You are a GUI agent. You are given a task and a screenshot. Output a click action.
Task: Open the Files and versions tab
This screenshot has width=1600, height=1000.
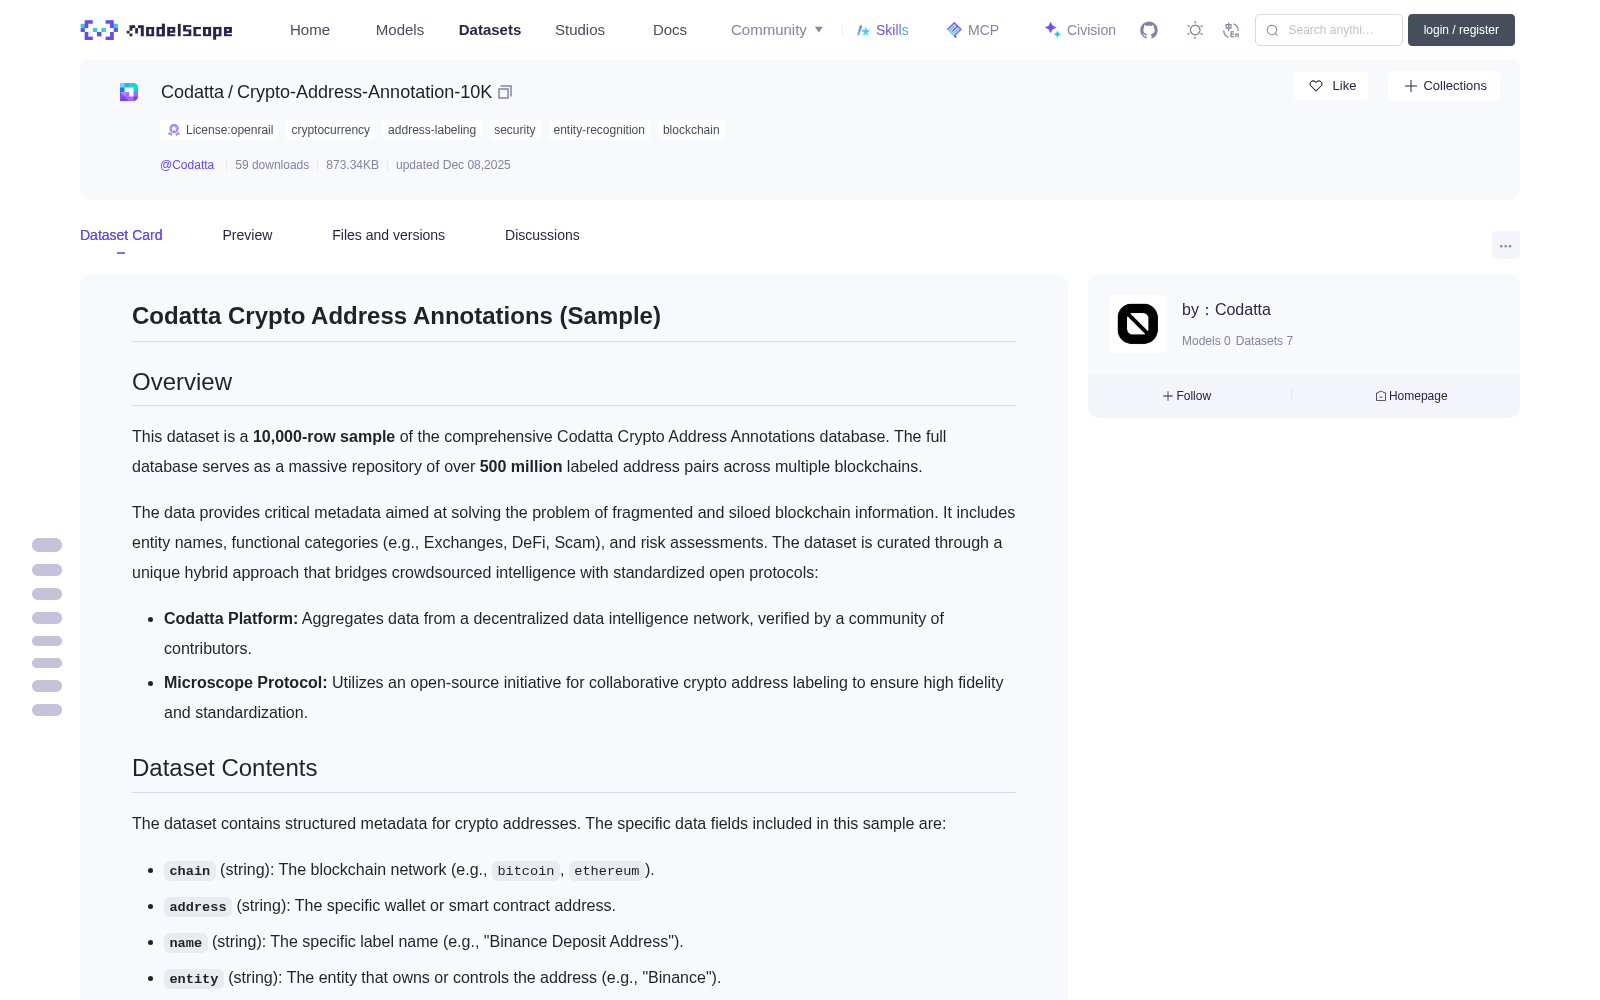[x=388, y=235]
